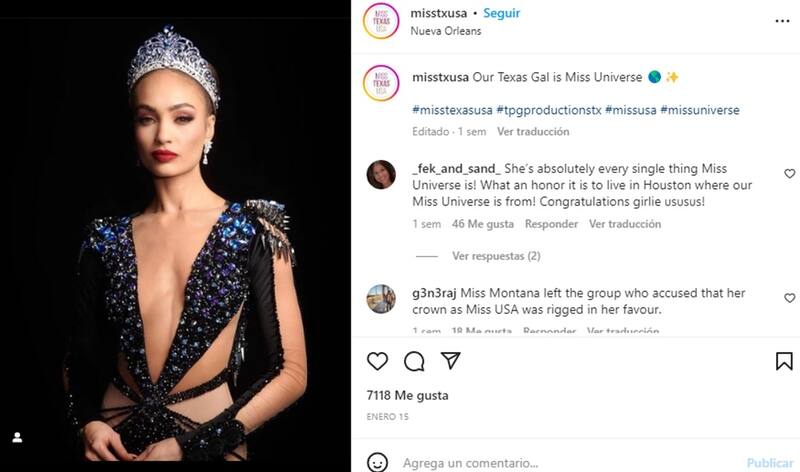Like the post with the heart icon
Viewport: 800px width, 472px height.
coord(377,361)
